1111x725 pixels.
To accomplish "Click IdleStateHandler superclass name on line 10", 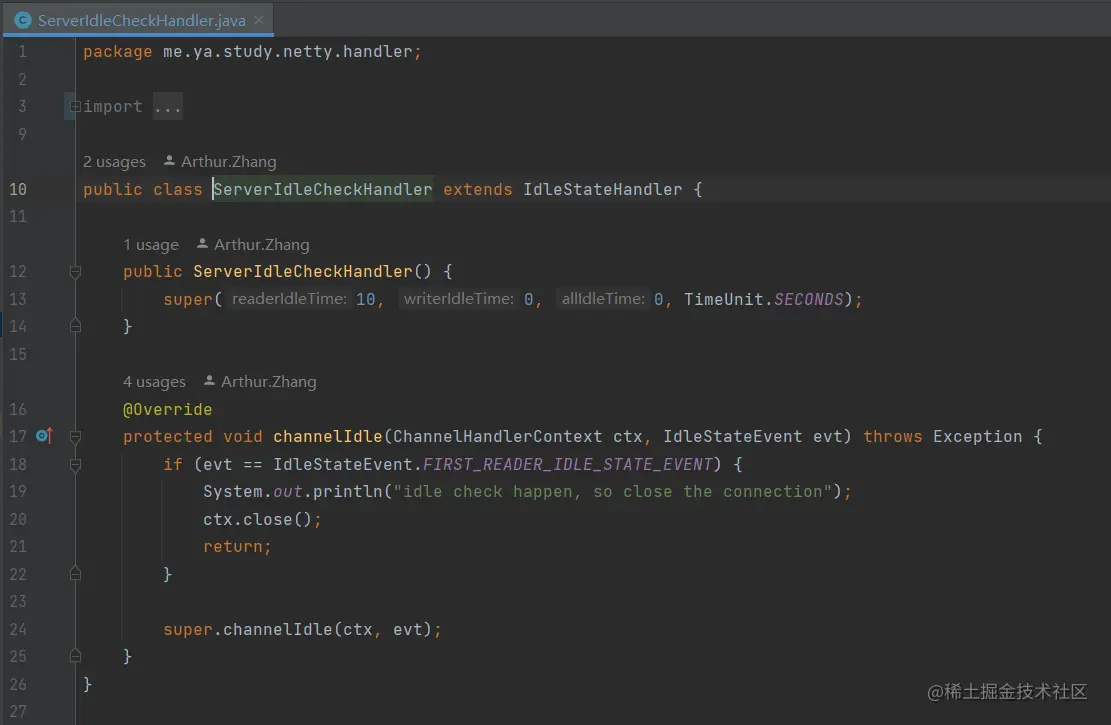I will pyautogui.click(x=603, y=189).
